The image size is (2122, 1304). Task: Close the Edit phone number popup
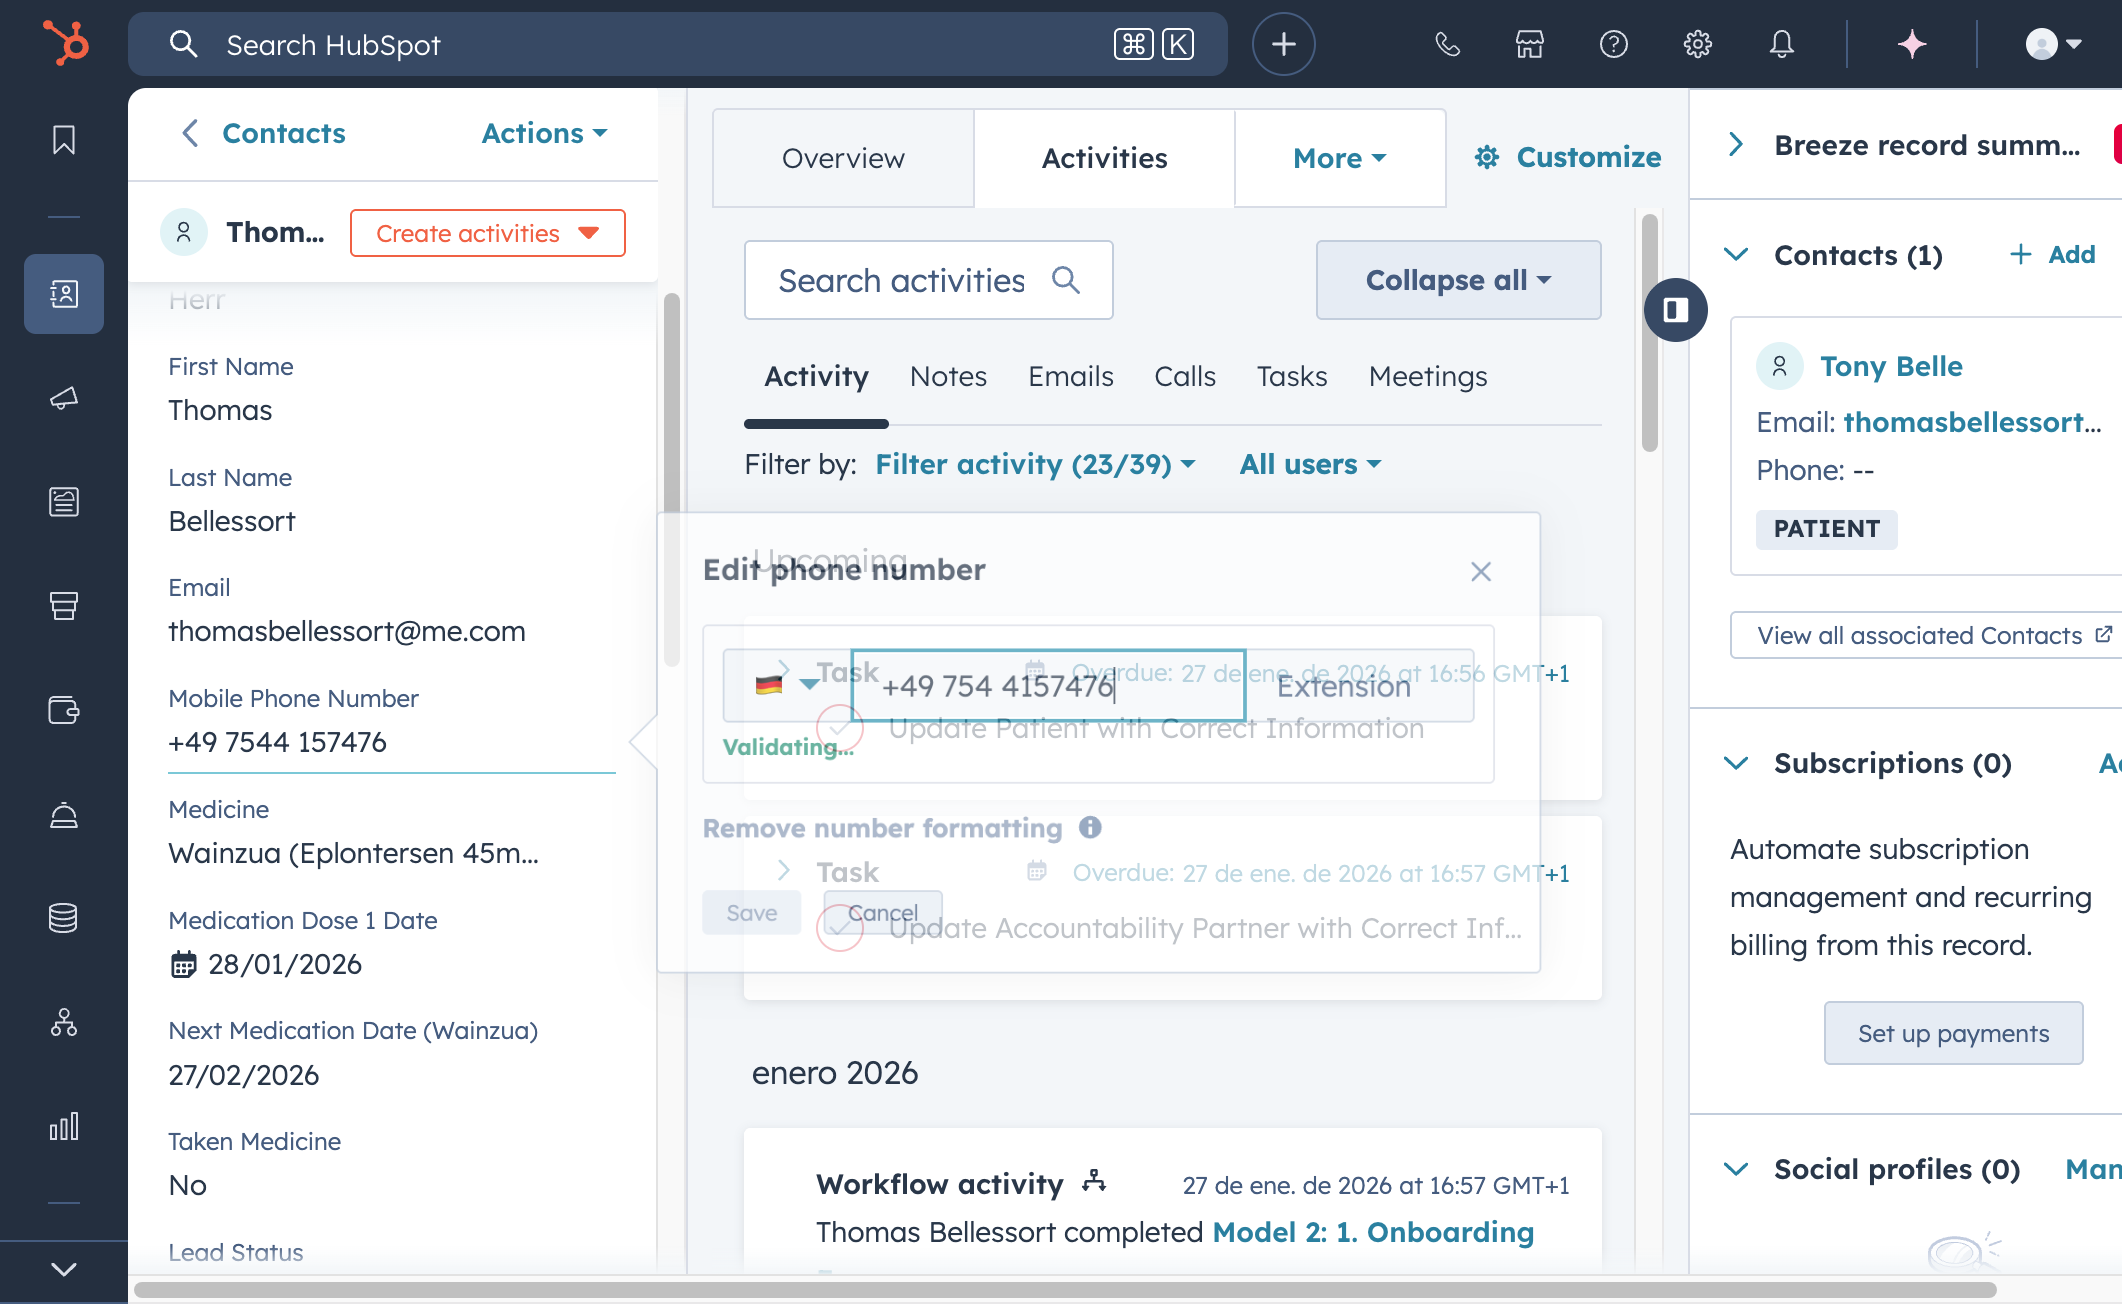[1481, 572]
